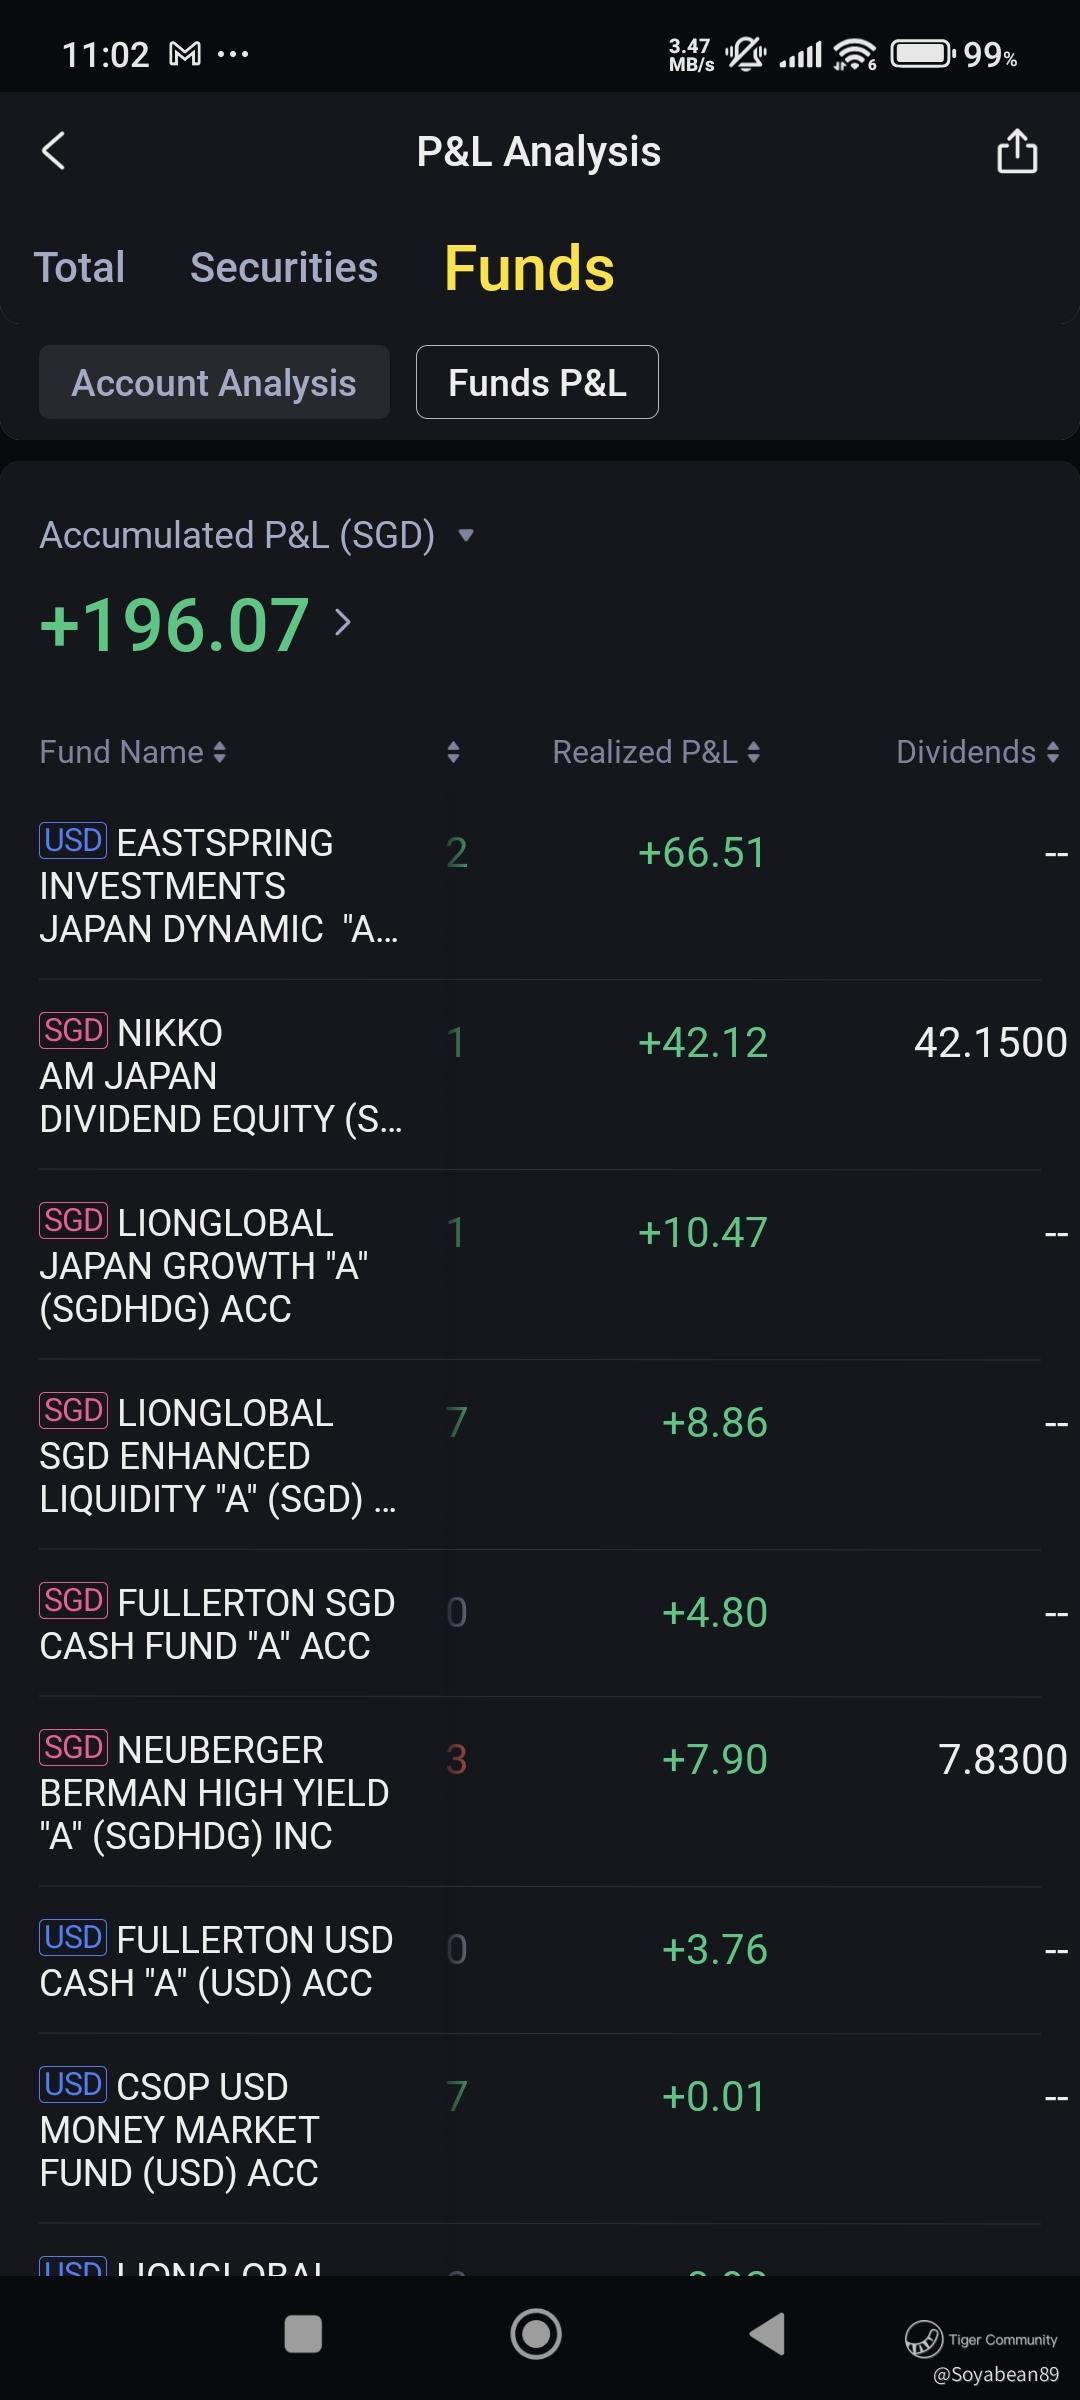Sort by Dividends arrows

pyautogui.click(x=1052, y=752)
